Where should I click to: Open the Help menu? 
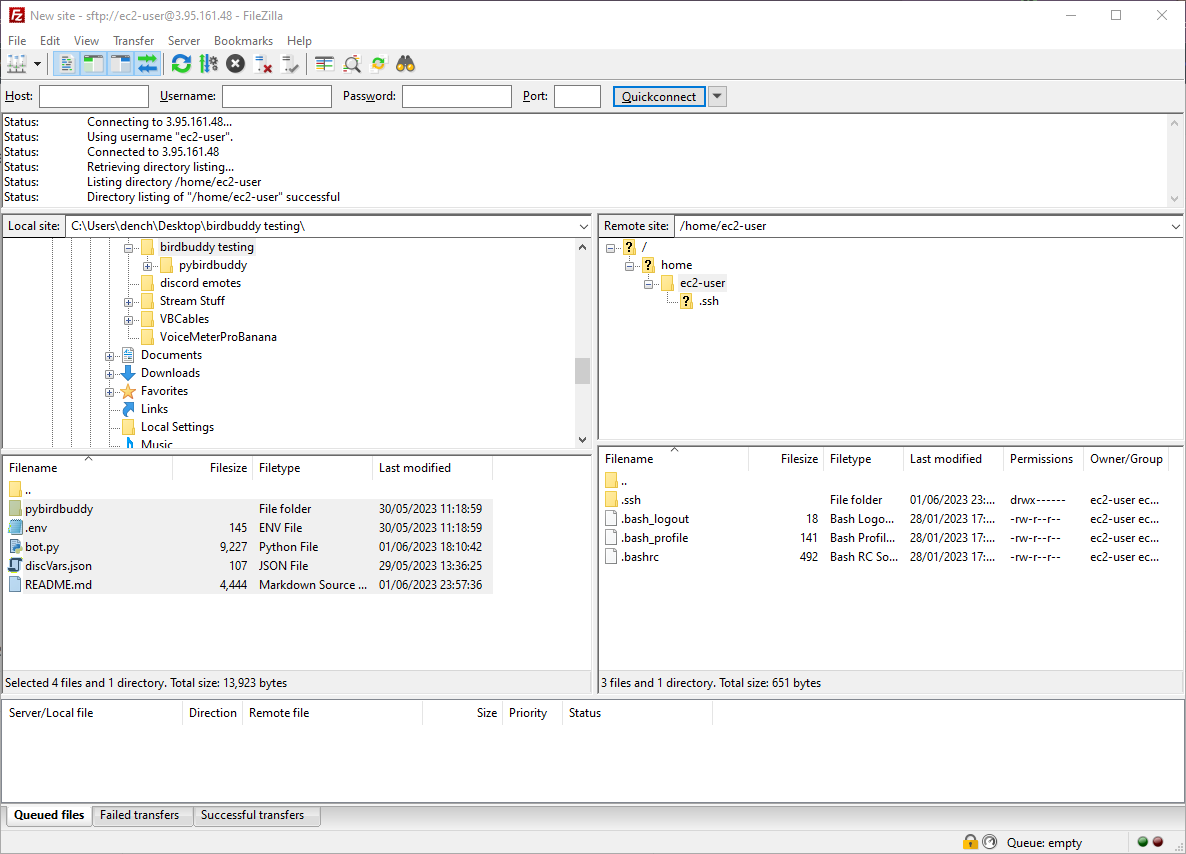299,41
